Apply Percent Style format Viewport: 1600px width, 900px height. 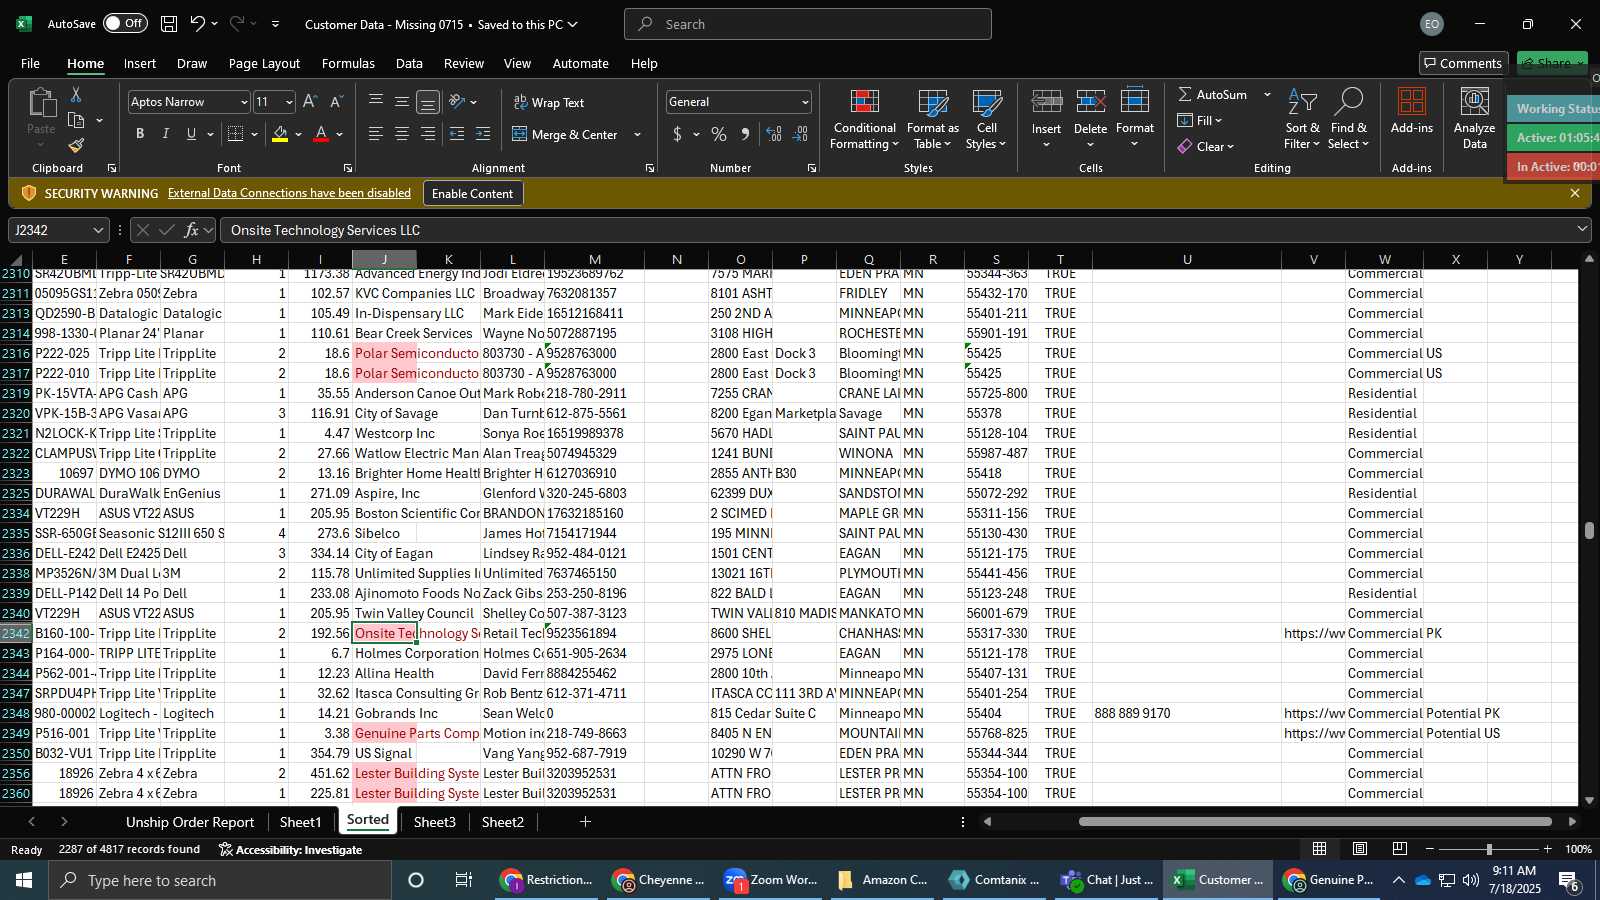point(719,134)
